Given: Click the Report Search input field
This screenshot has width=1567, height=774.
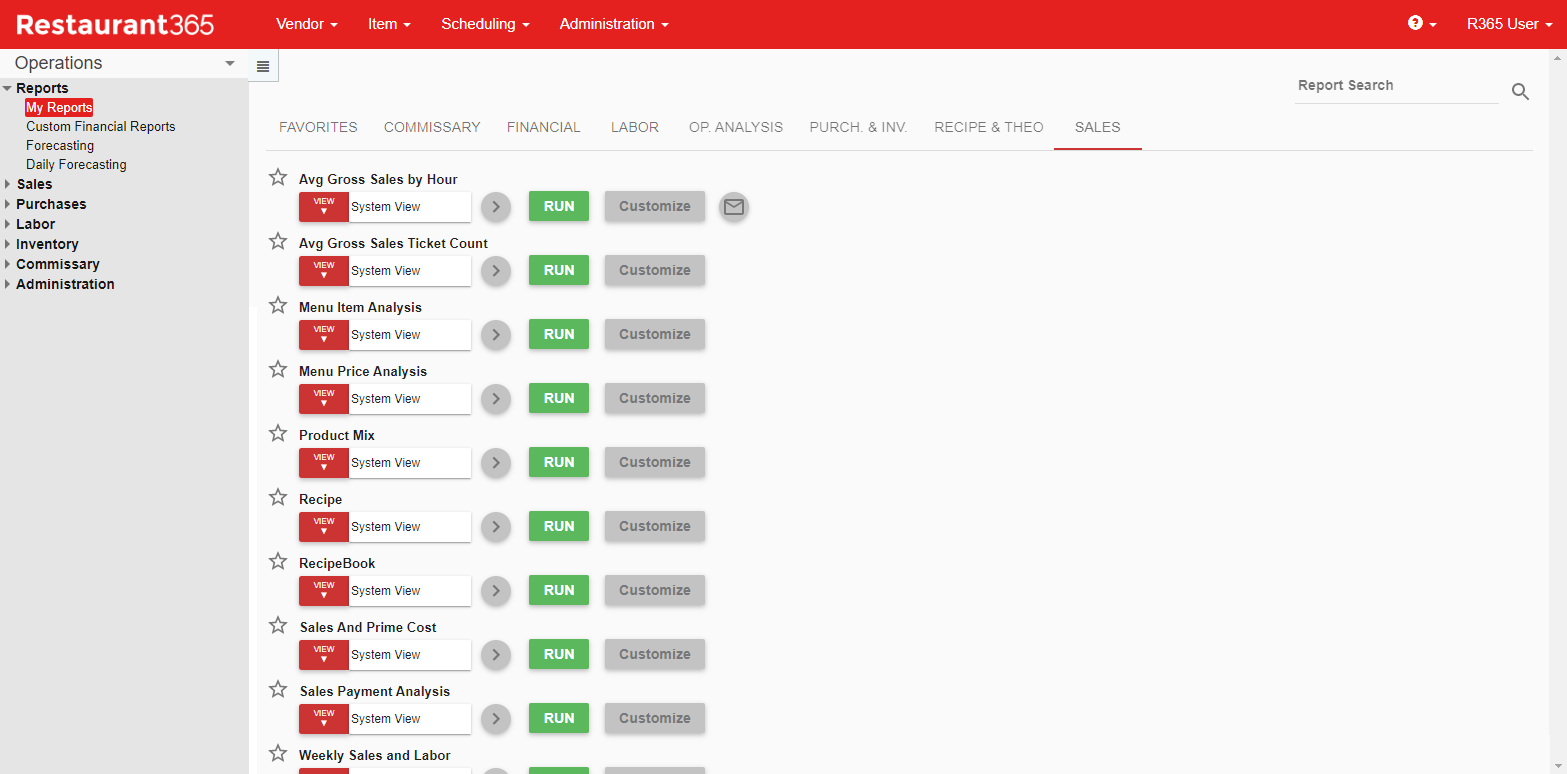Looking at the screenshot, I should pos(1396,86).
